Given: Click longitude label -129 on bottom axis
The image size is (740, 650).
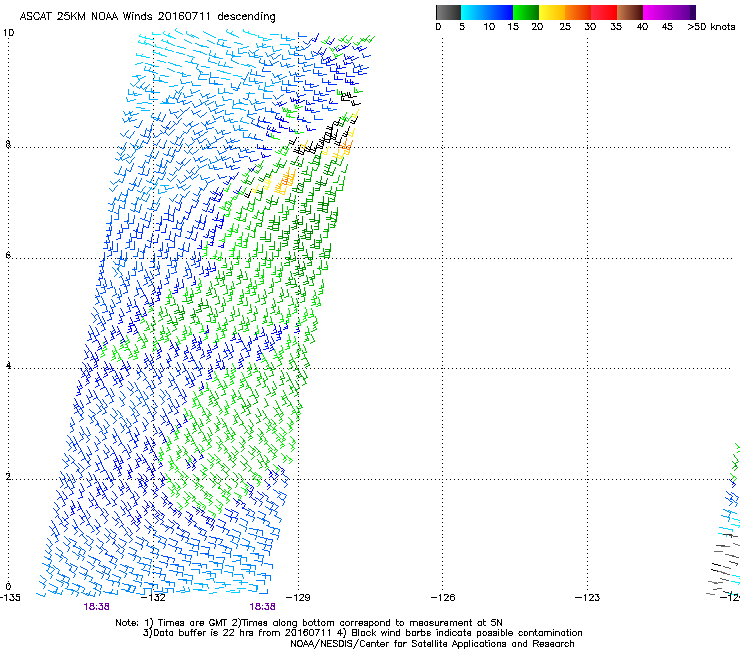Looking at the screenshot, I should click(298, 598).
